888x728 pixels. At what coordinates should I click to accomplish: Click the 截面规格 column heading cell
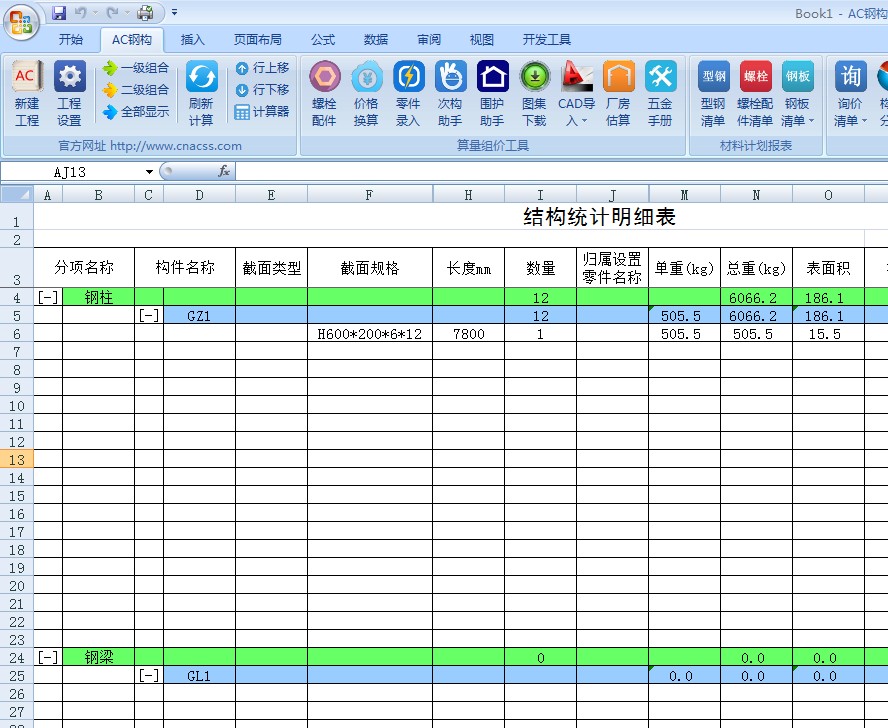370,267
